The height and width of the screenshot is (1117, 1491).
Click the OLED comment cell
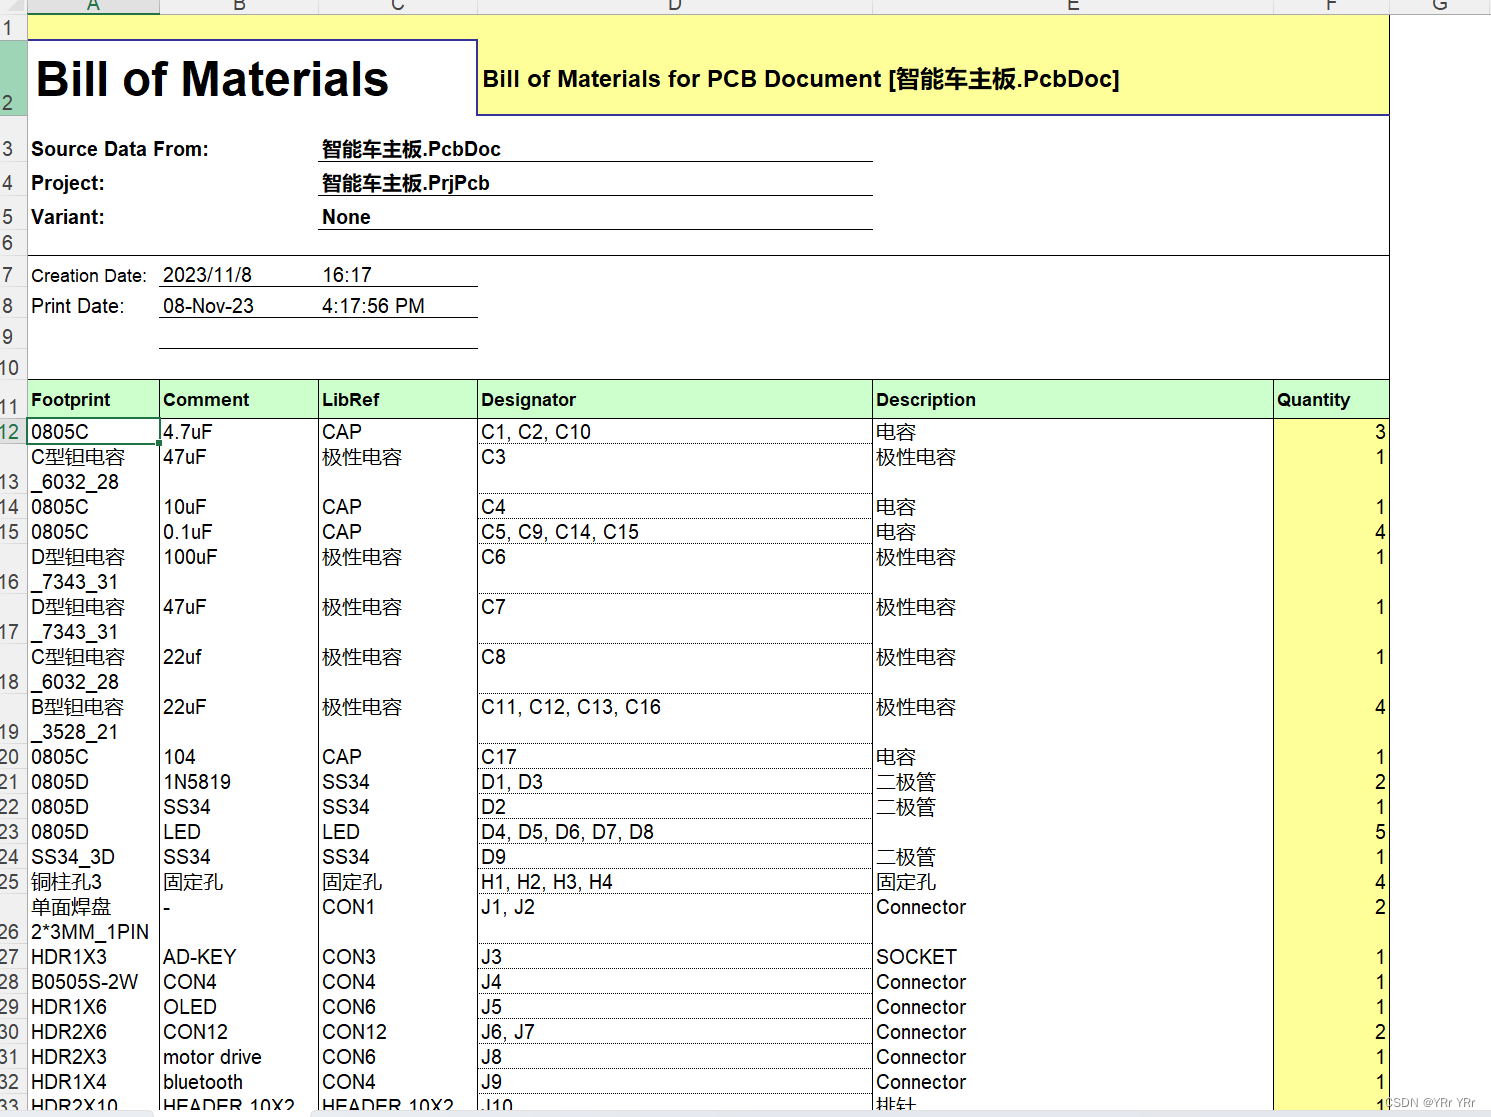239,1007
